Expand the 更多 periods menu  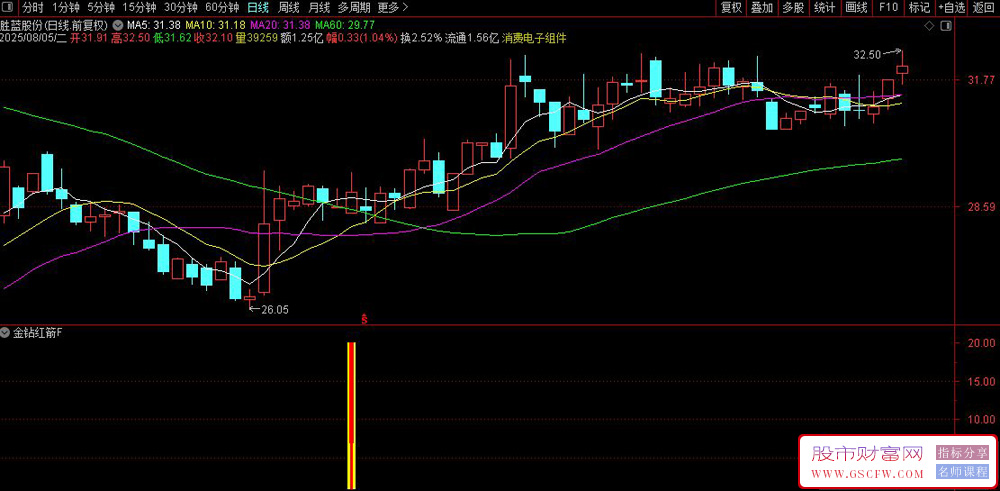(393, 8)
